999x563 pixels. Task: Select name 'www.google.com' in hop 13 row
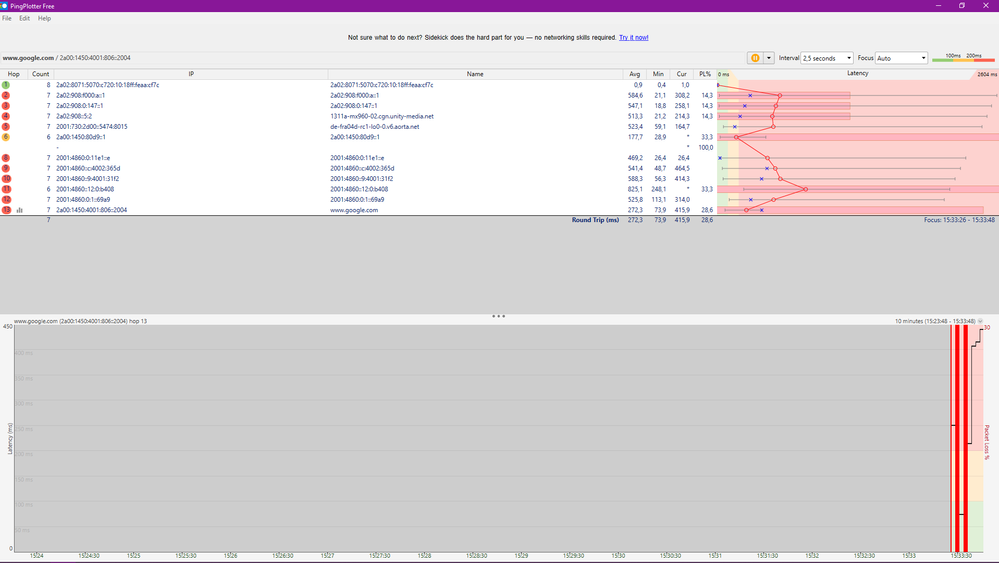(x=354, y=210)
